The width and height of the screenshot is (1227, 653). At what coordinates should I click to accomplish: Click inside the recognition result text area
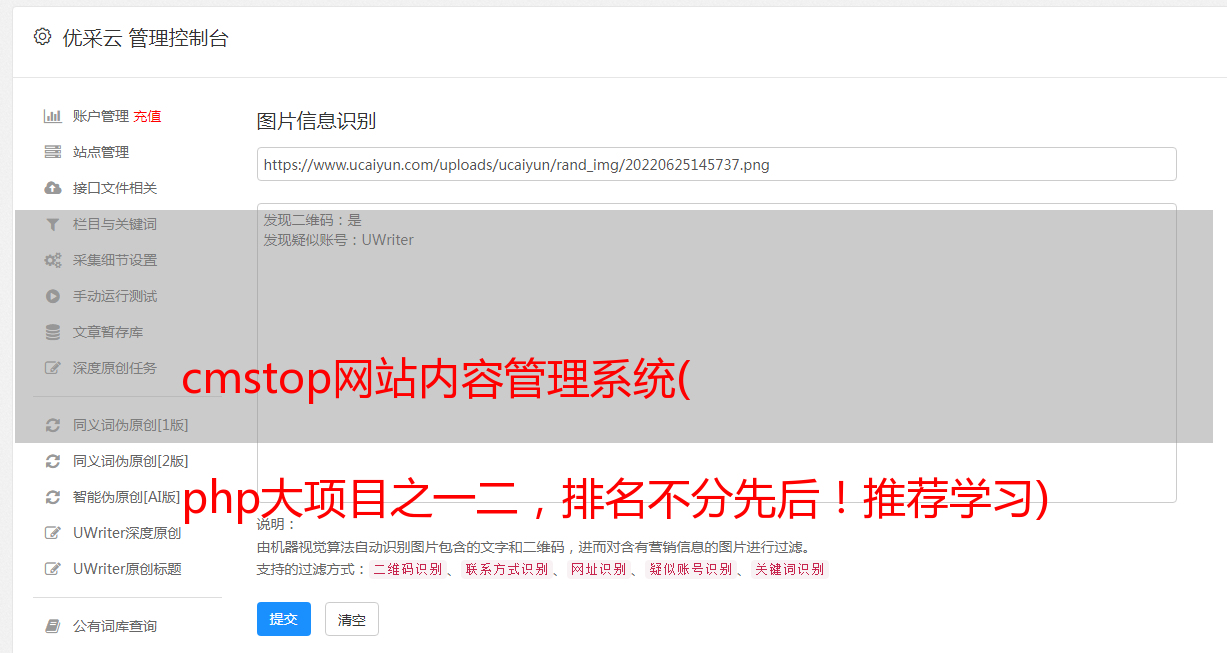coord(716,353)
